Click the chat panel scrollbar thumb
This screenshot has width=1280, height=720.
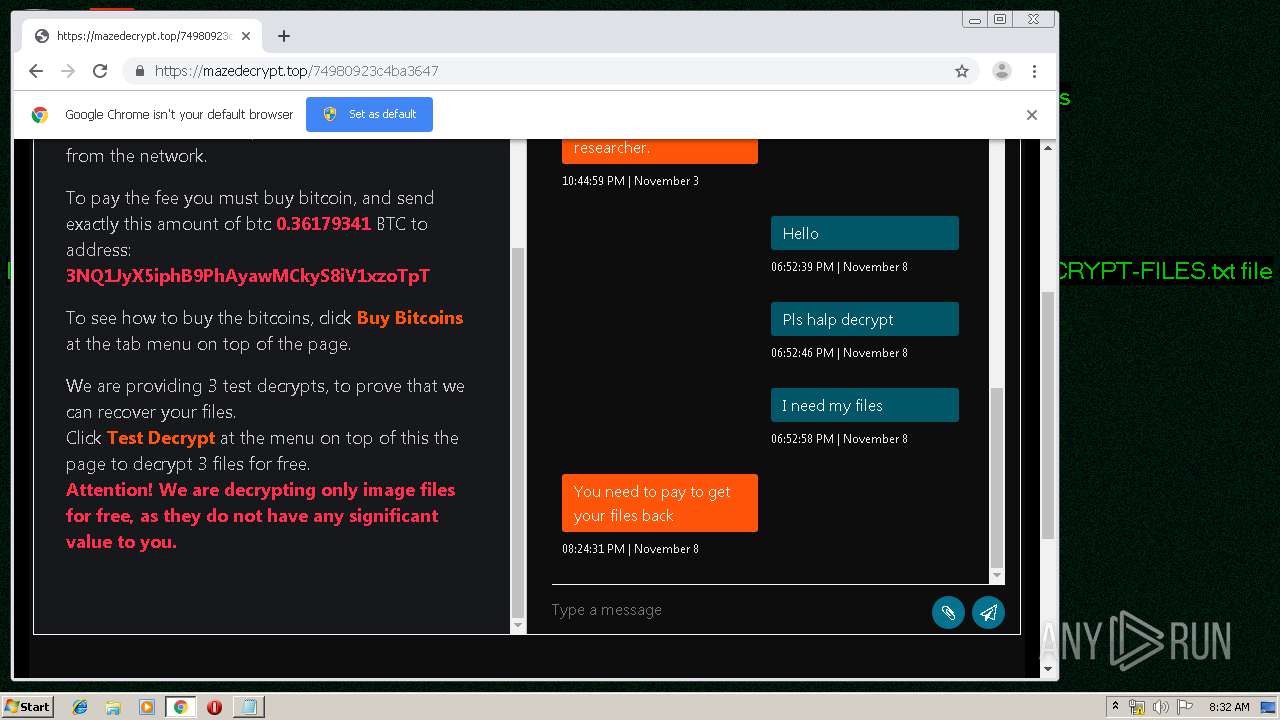[996, 478]
